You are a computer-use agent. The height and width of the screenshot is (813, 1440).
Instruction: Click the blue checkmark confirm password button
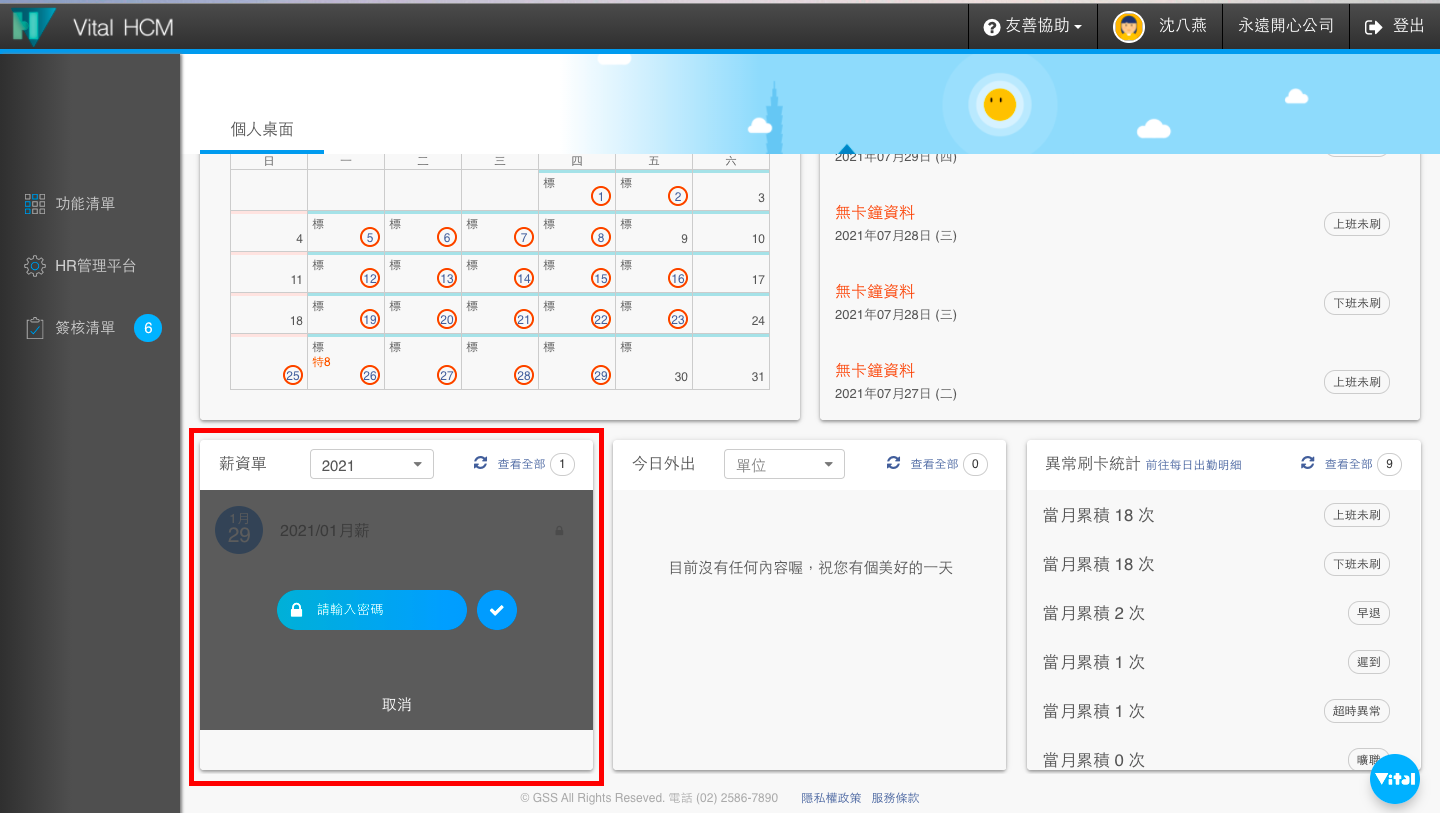497,610
